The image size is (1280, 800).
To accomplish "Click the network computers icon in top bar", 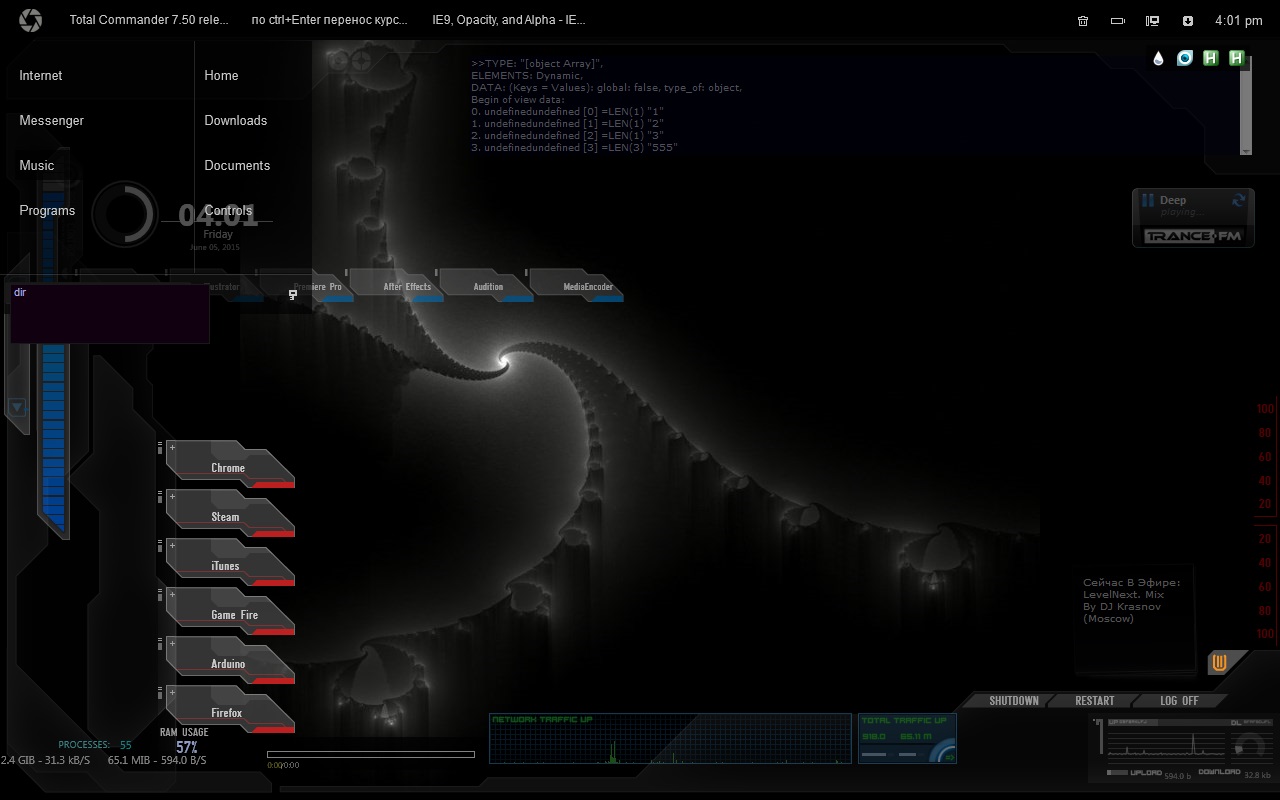I will point(1152,21).
